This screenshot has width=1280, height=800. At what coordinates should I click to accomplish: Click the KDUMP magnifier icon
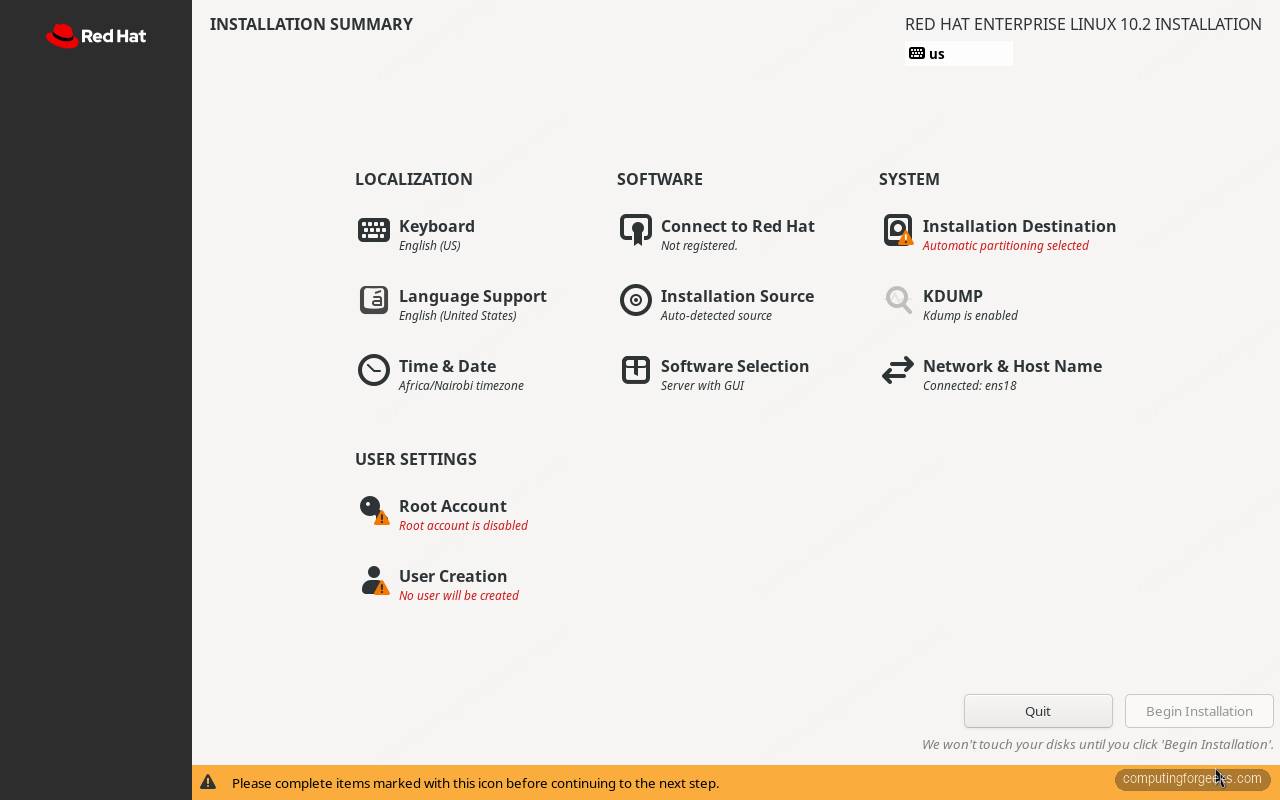[x=898, y=300]
